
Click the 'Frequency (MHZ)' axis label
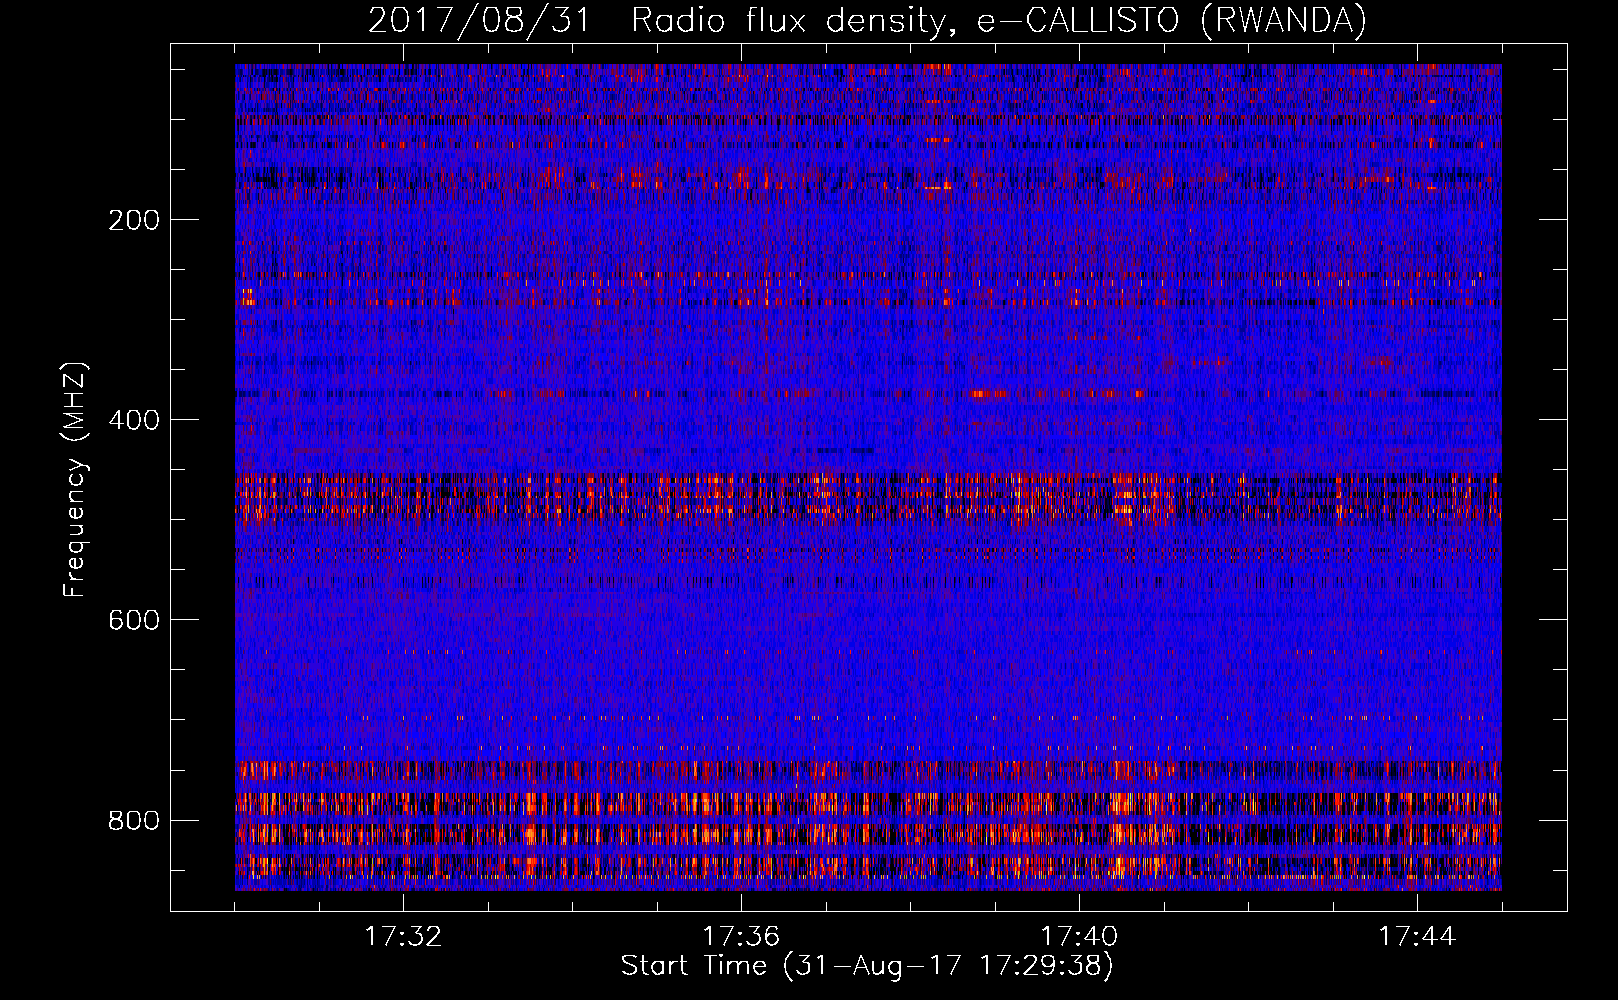point(75,479)
